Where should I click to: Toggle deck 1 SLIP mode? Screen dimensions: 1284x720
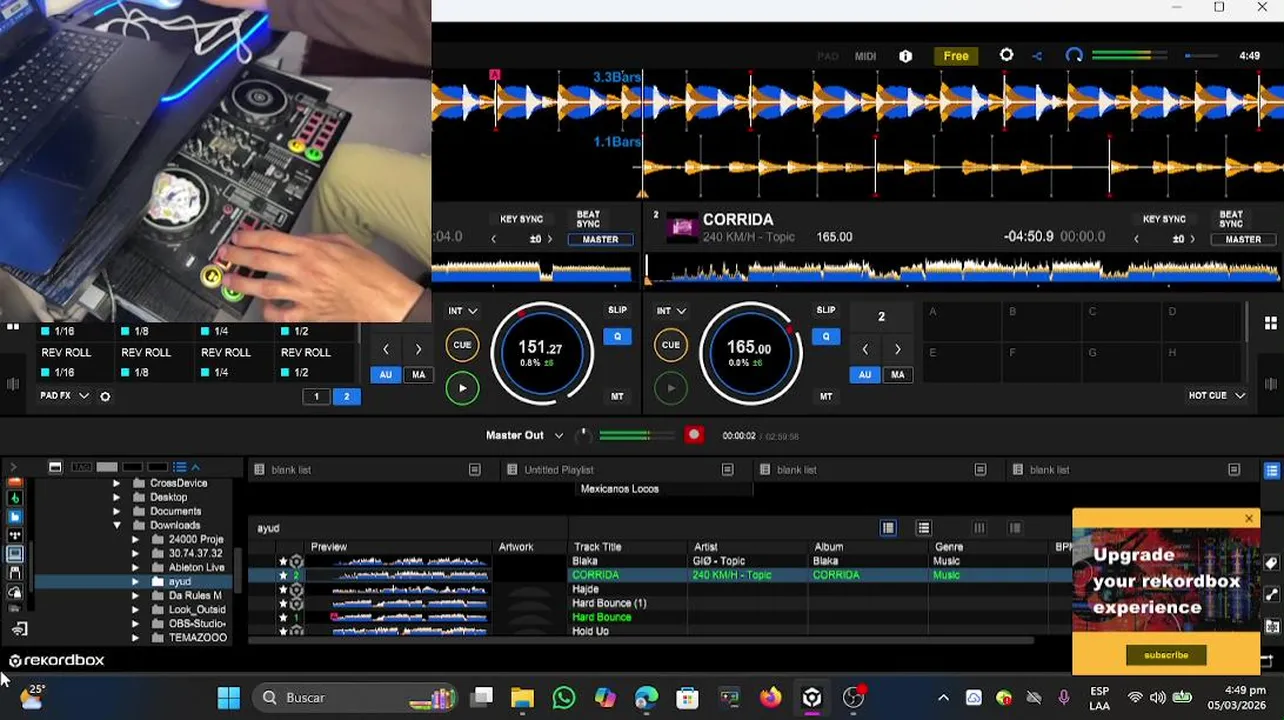tap(617, 310)
